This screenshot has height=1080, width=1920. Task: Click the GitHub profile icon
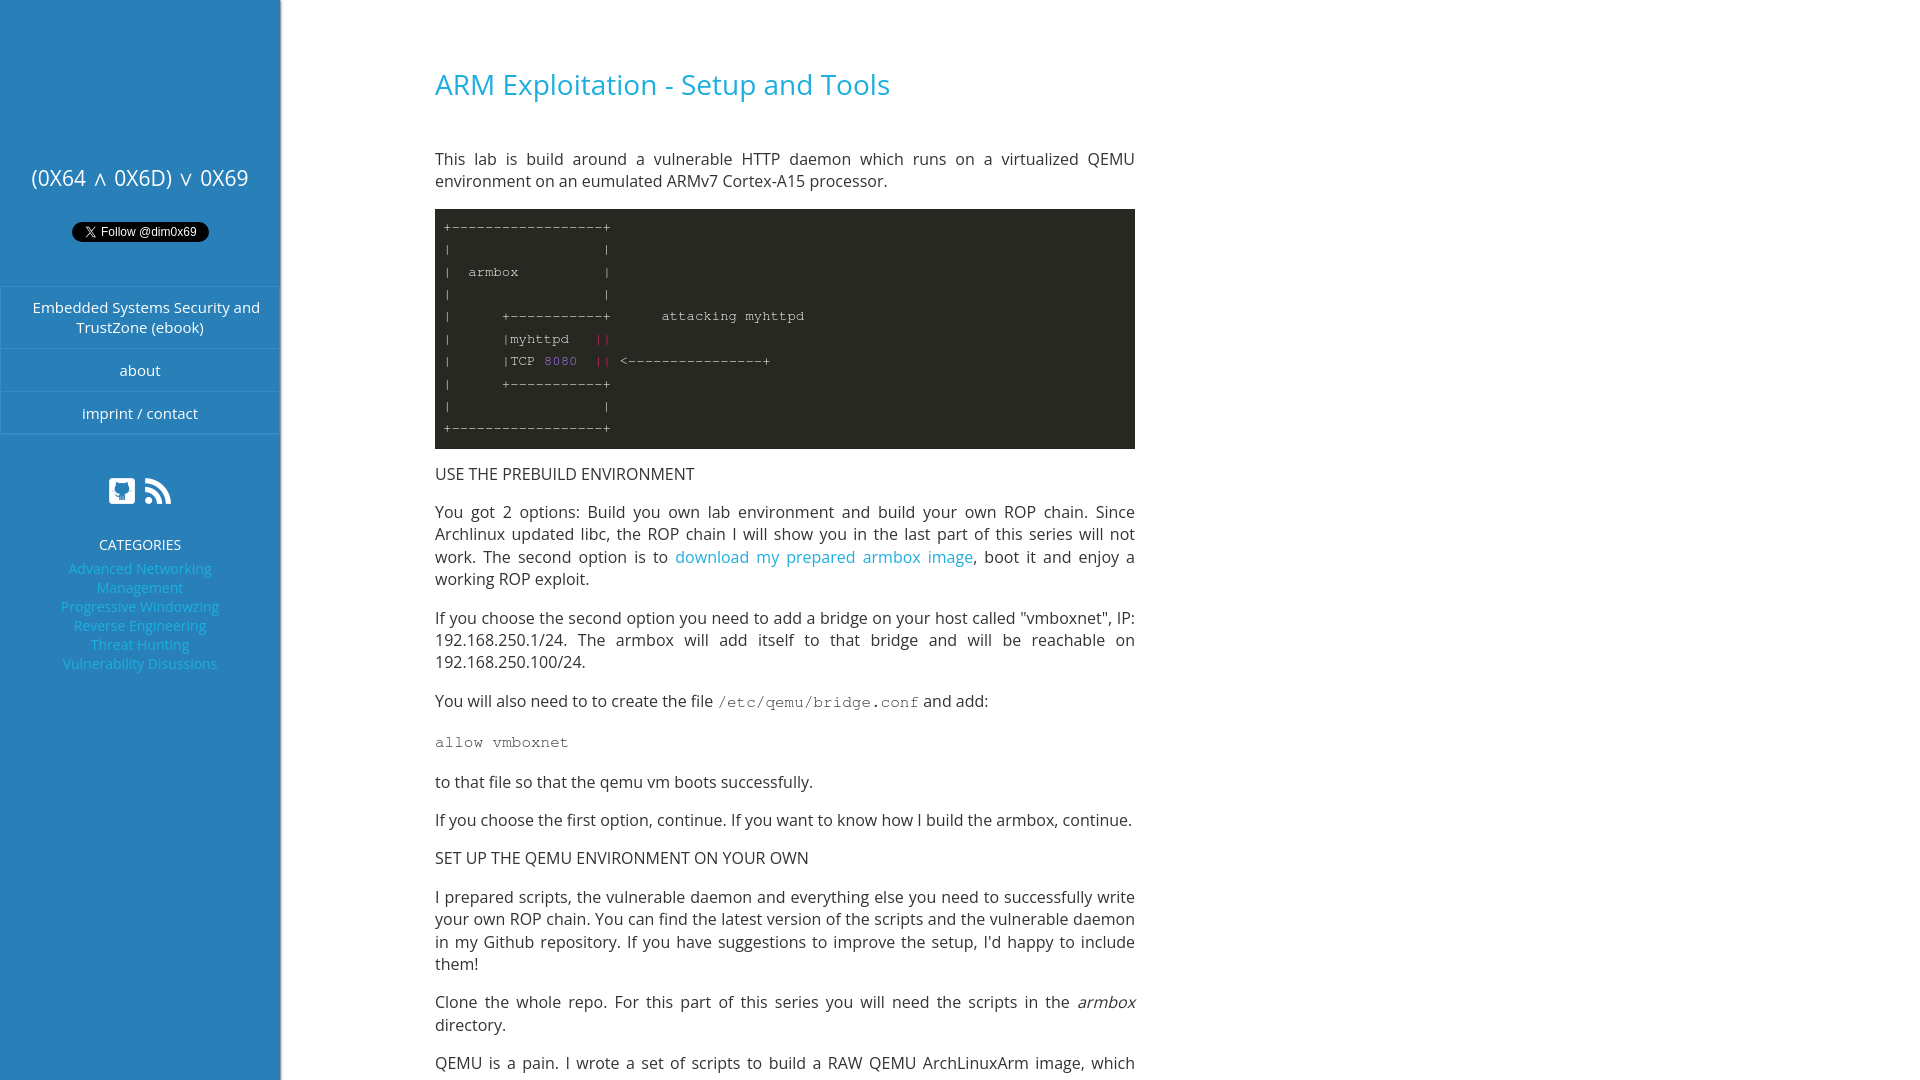[x=121, y=491]
